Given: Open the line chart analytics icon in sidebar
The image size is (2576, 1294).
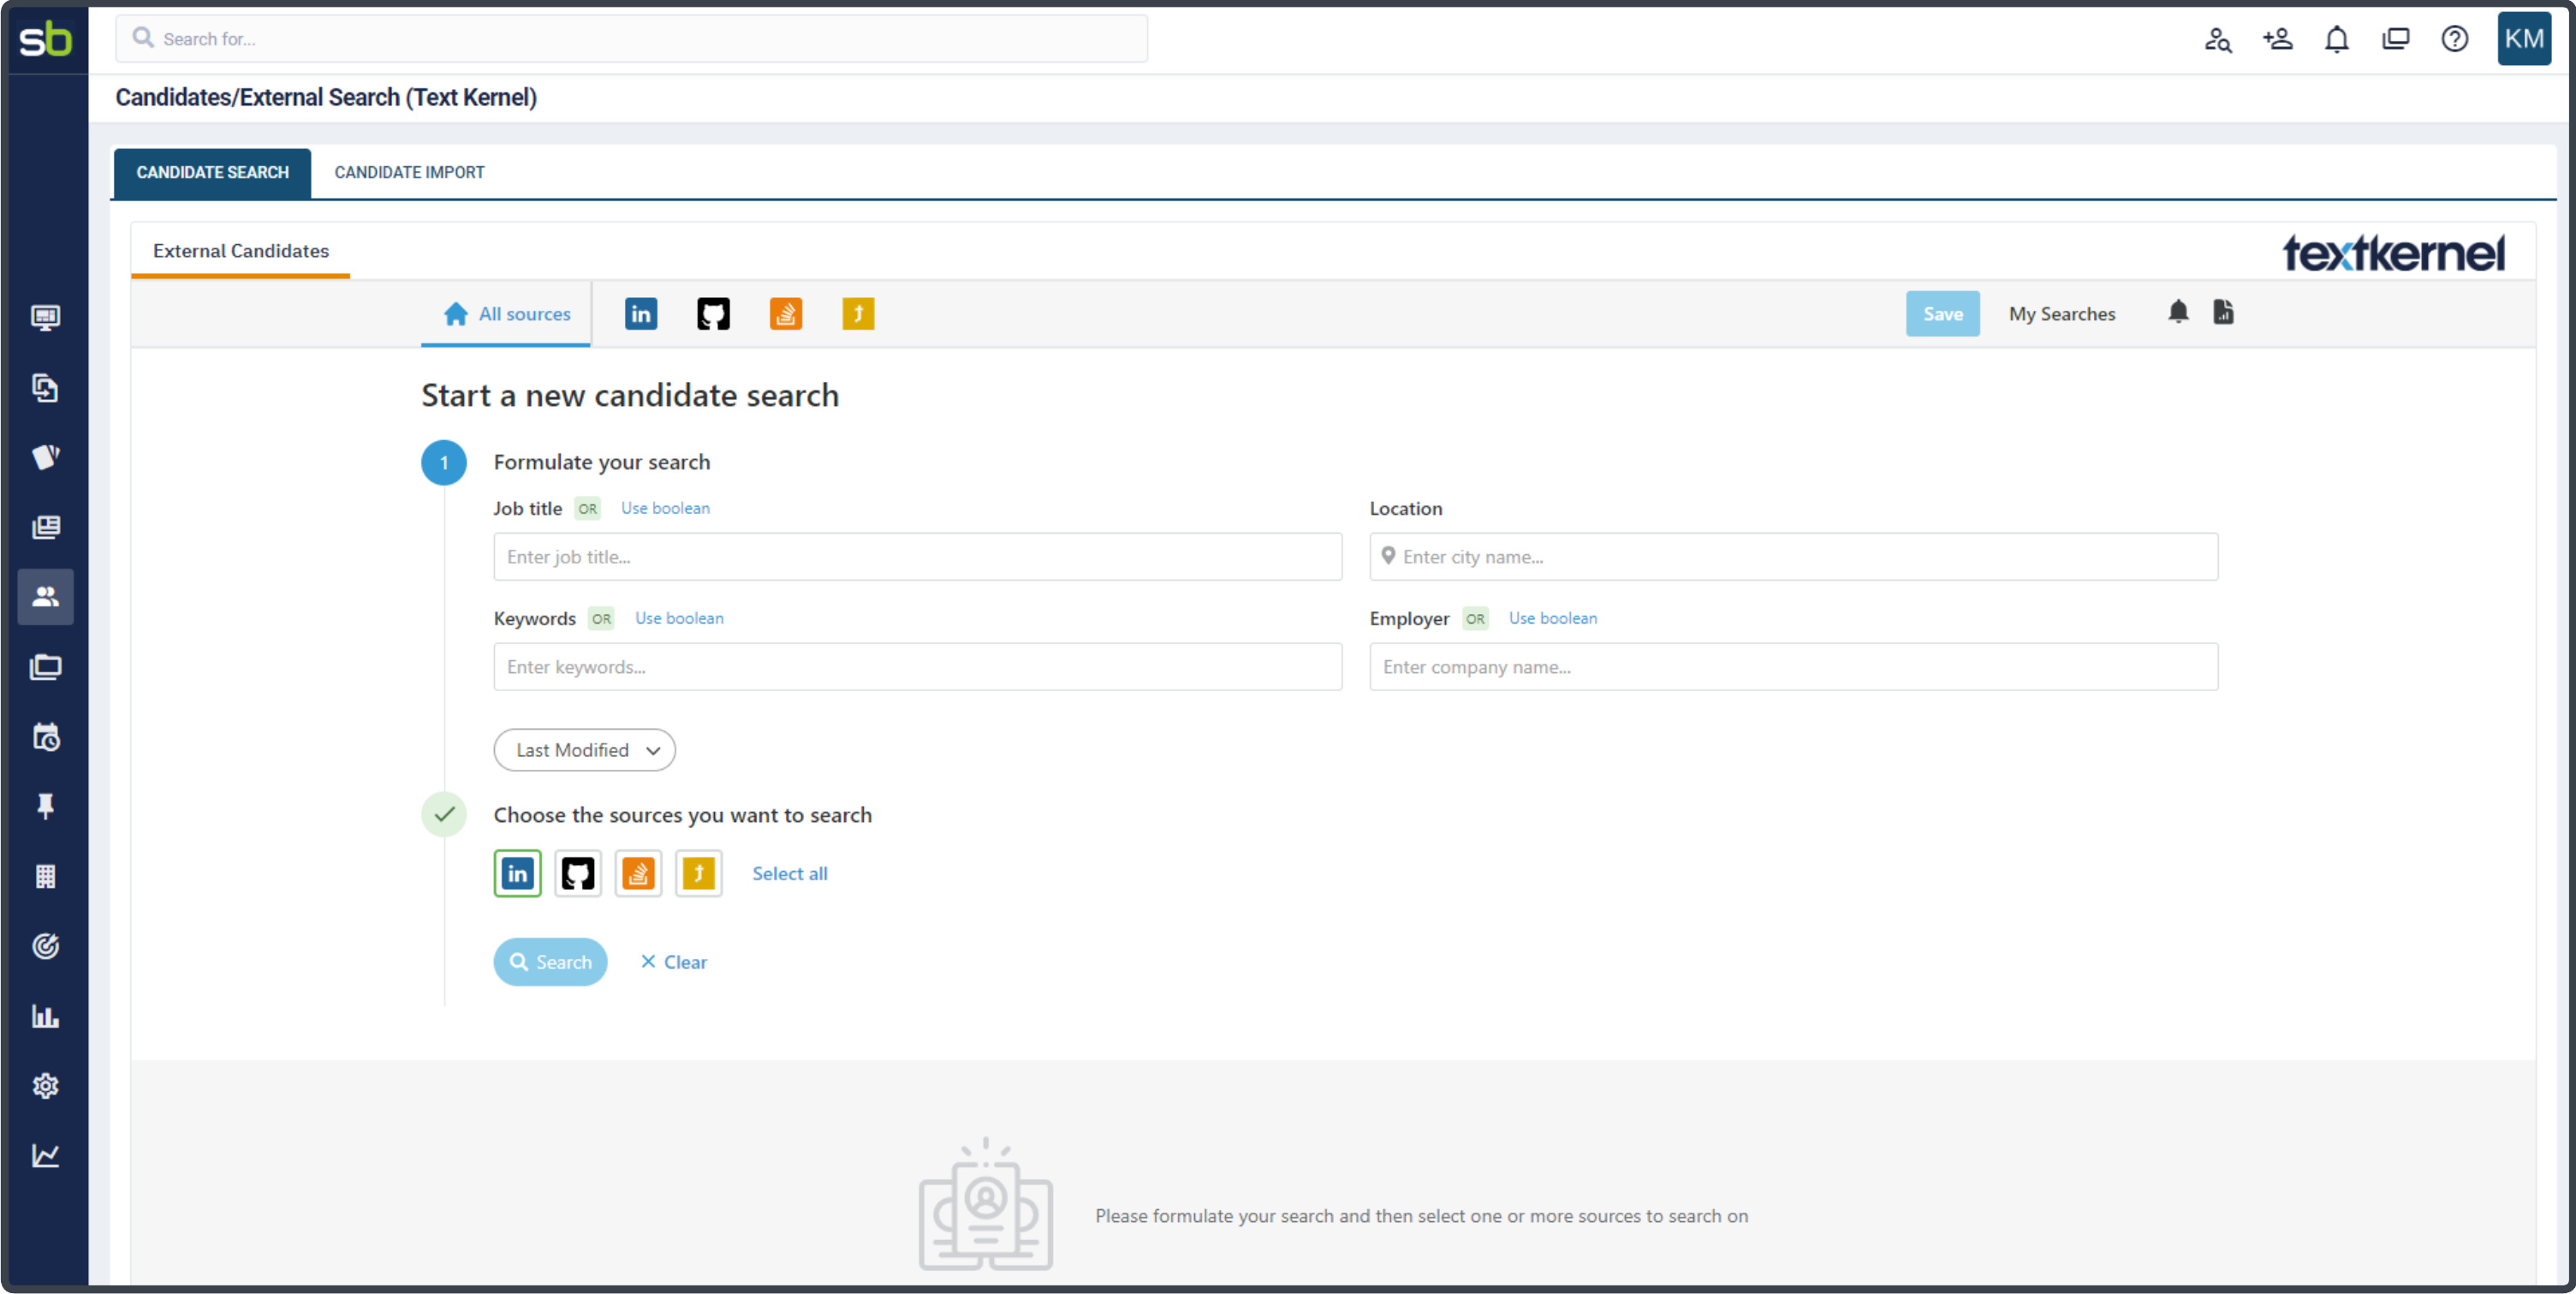Looking at the screenshot, I should pos(45,1156).
